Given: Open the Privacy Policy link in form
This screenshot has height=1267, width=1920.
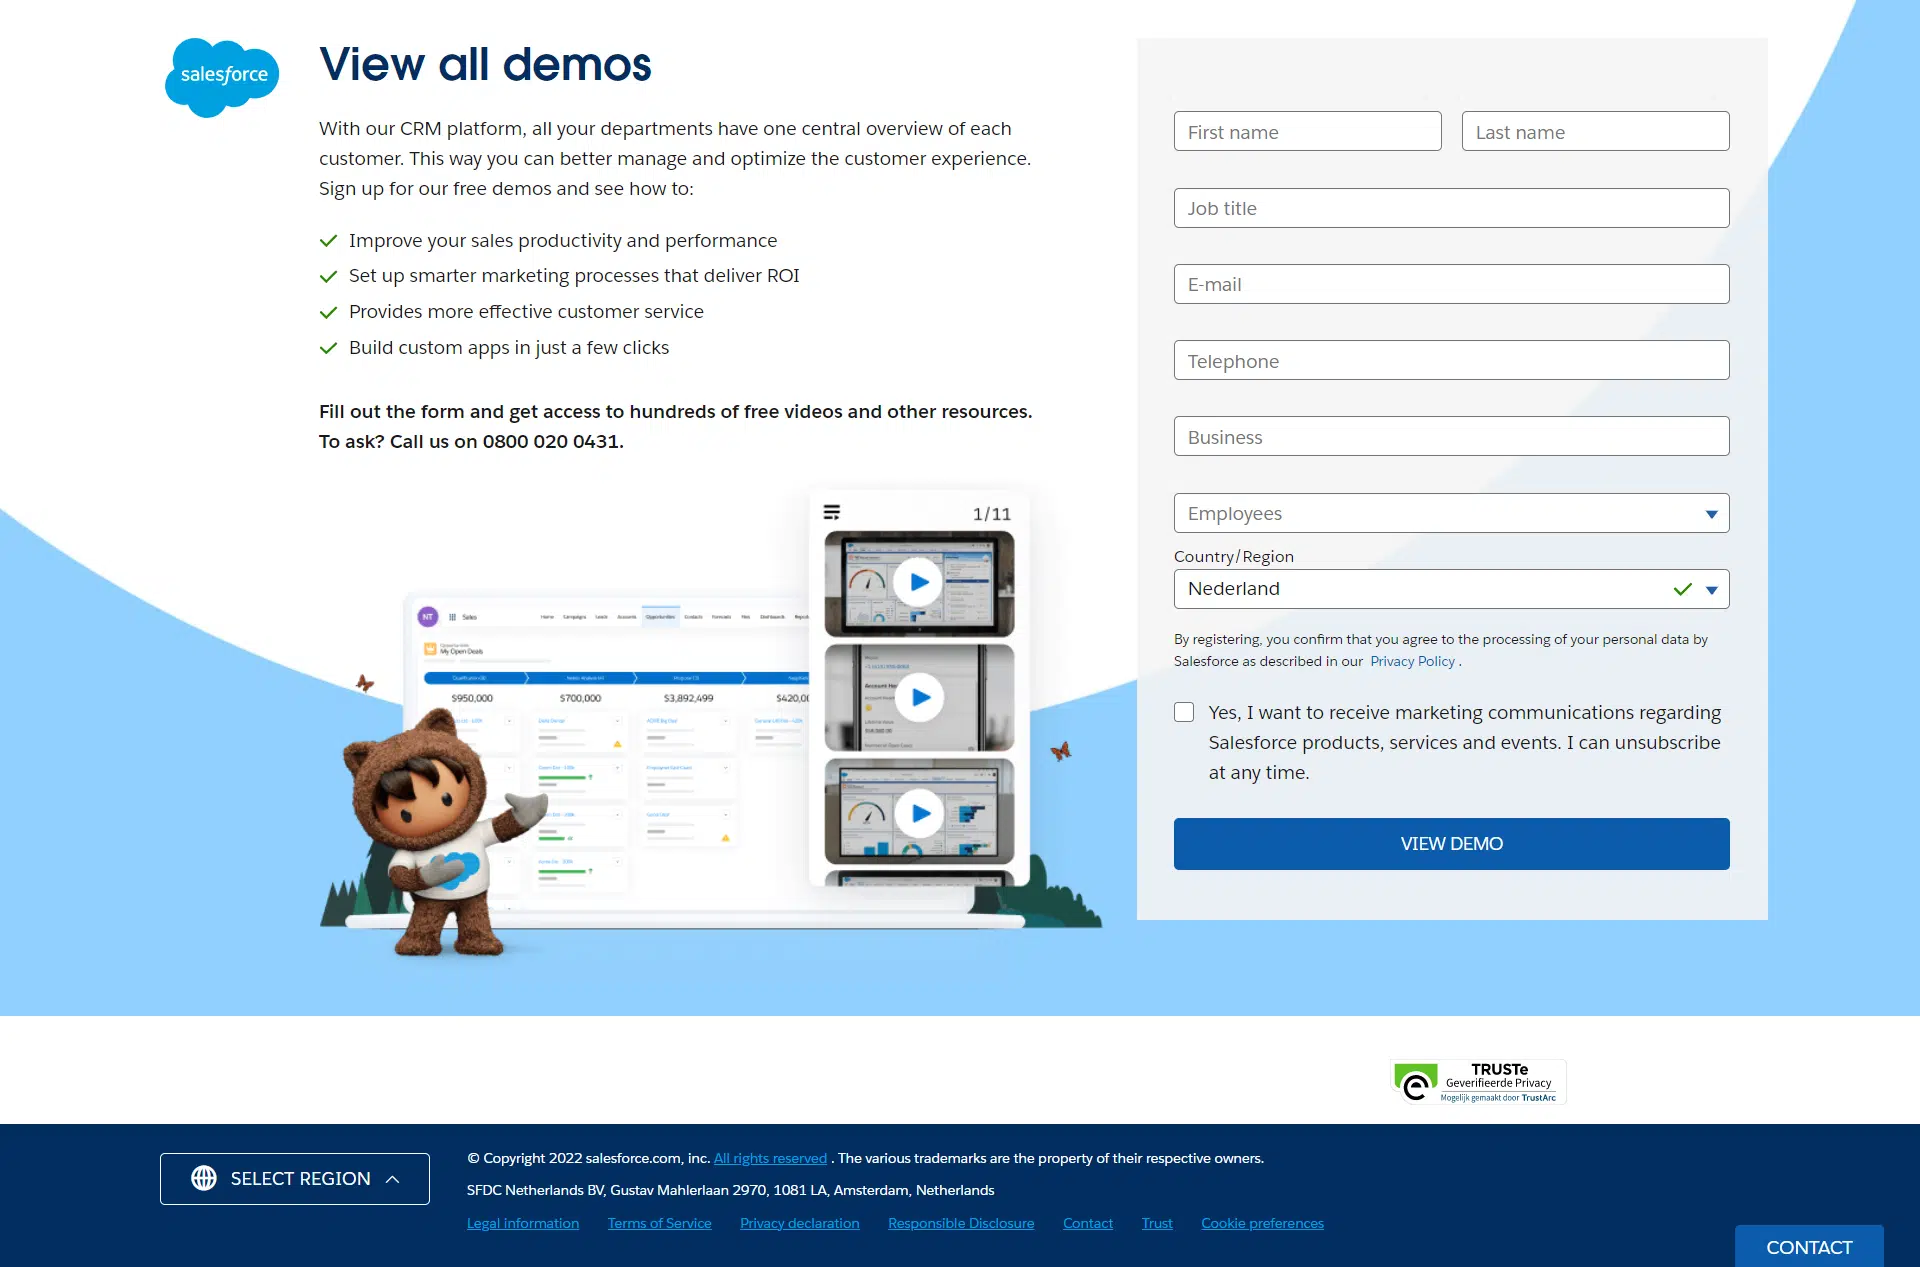Looking at the screenshot, I should [x=1412, y=661].
